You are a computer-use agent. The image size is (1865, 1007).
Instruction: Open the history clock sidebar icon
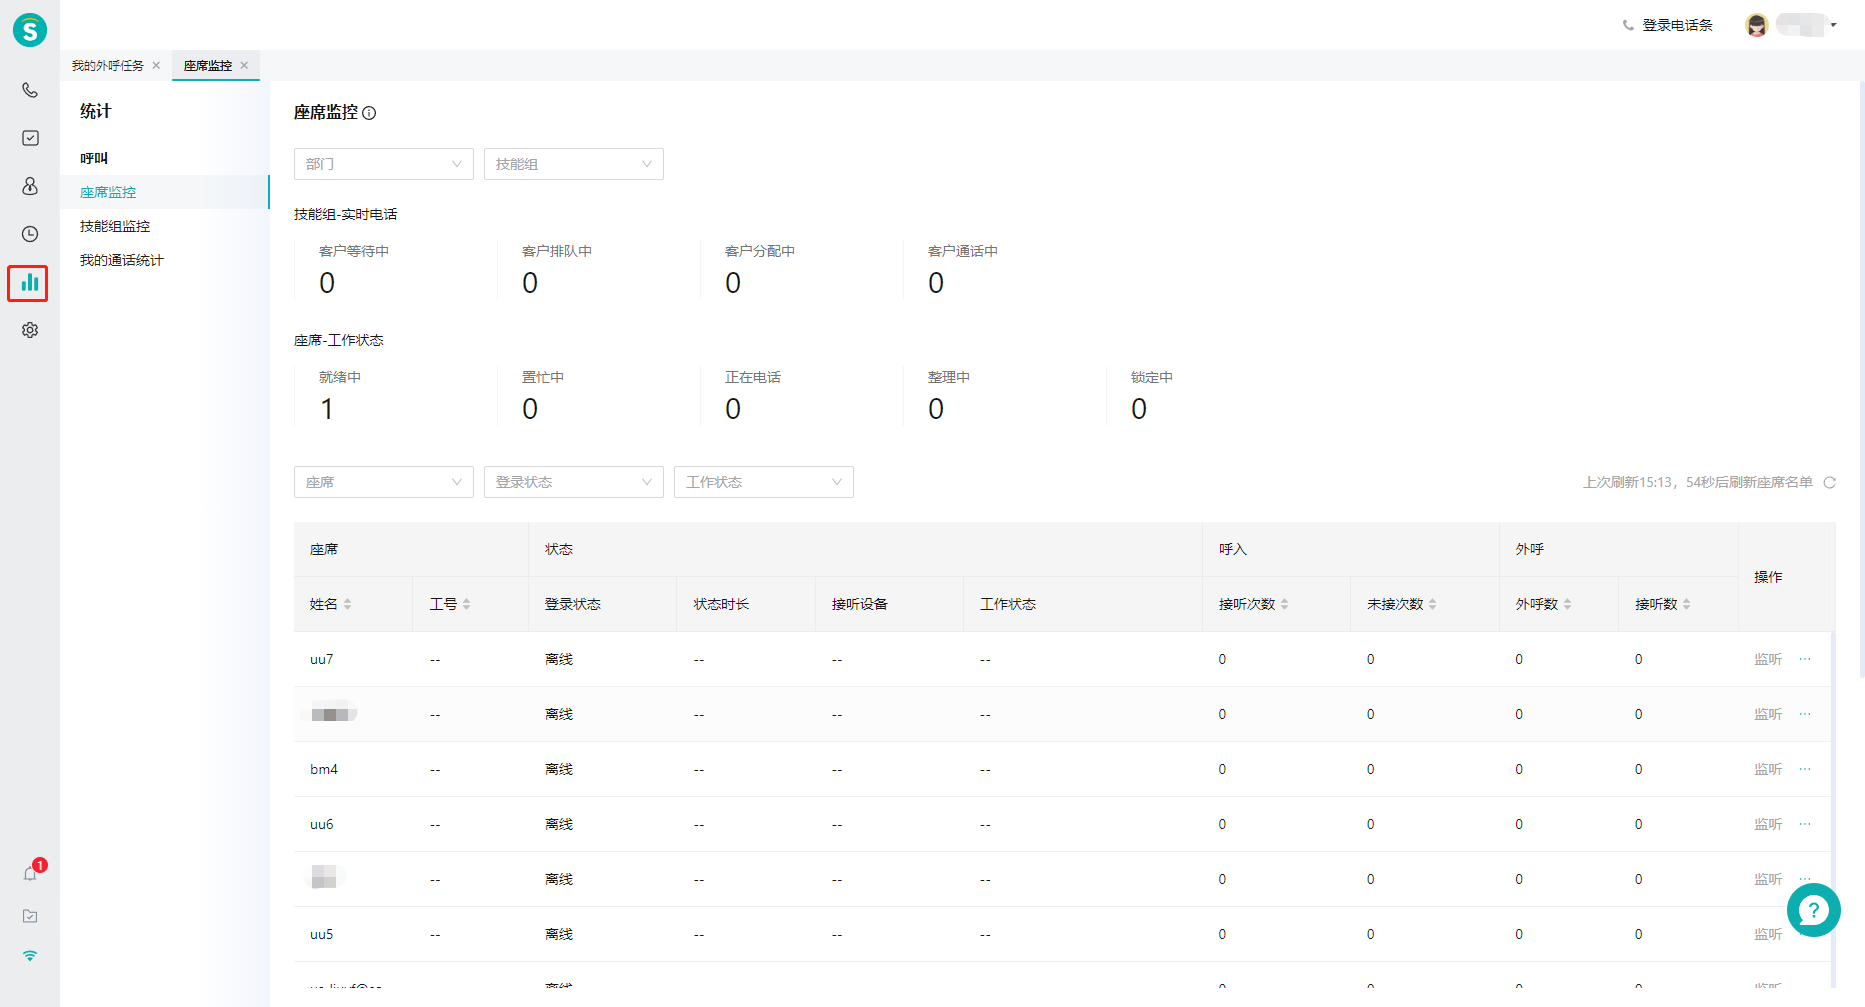click(30, 234)
